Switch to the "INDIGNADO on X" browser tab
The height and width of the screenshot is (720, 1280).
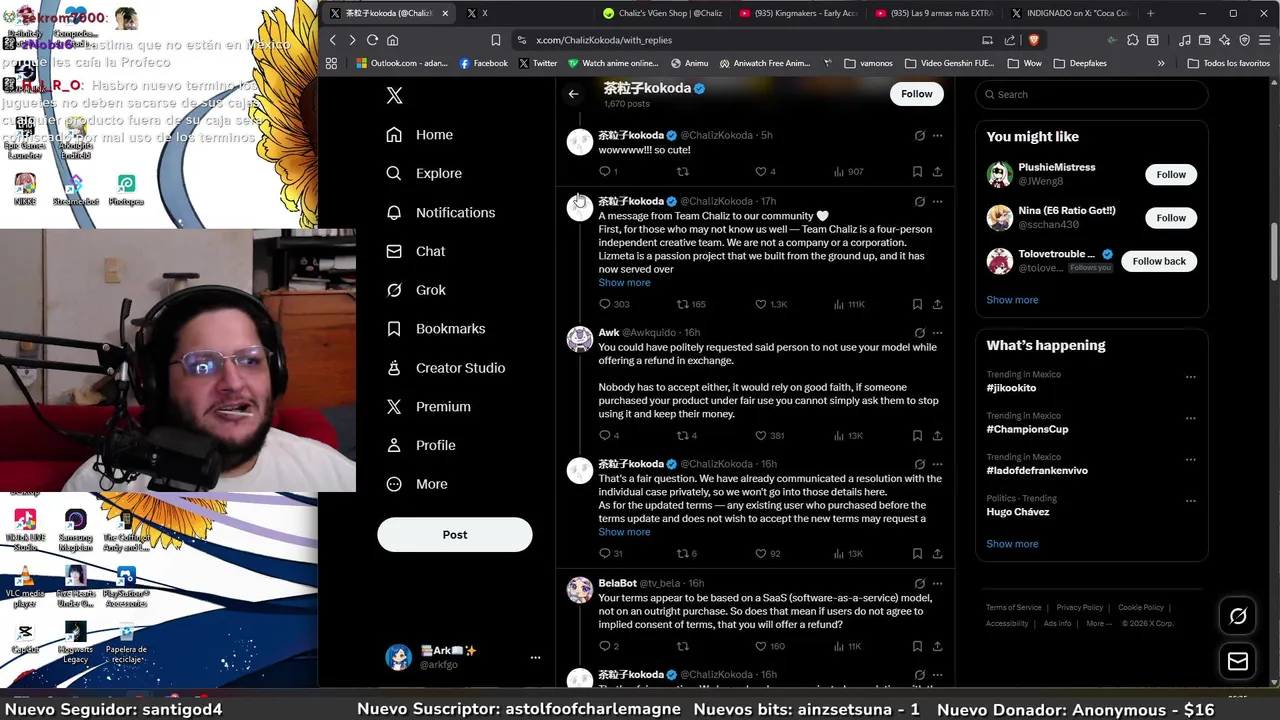[x=1069, y=13]
